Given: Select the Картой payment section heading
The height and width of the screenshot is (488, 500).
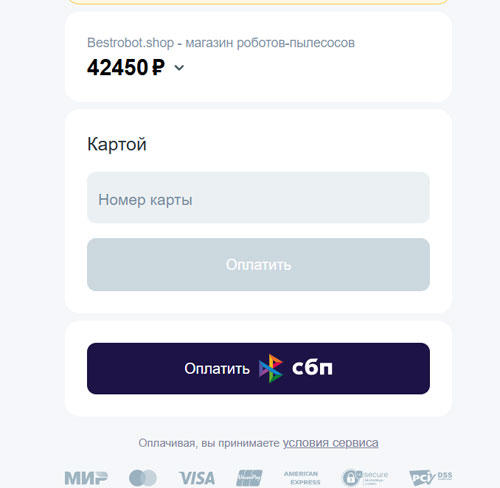Looking at the screenshot, I should coord(117,144).
